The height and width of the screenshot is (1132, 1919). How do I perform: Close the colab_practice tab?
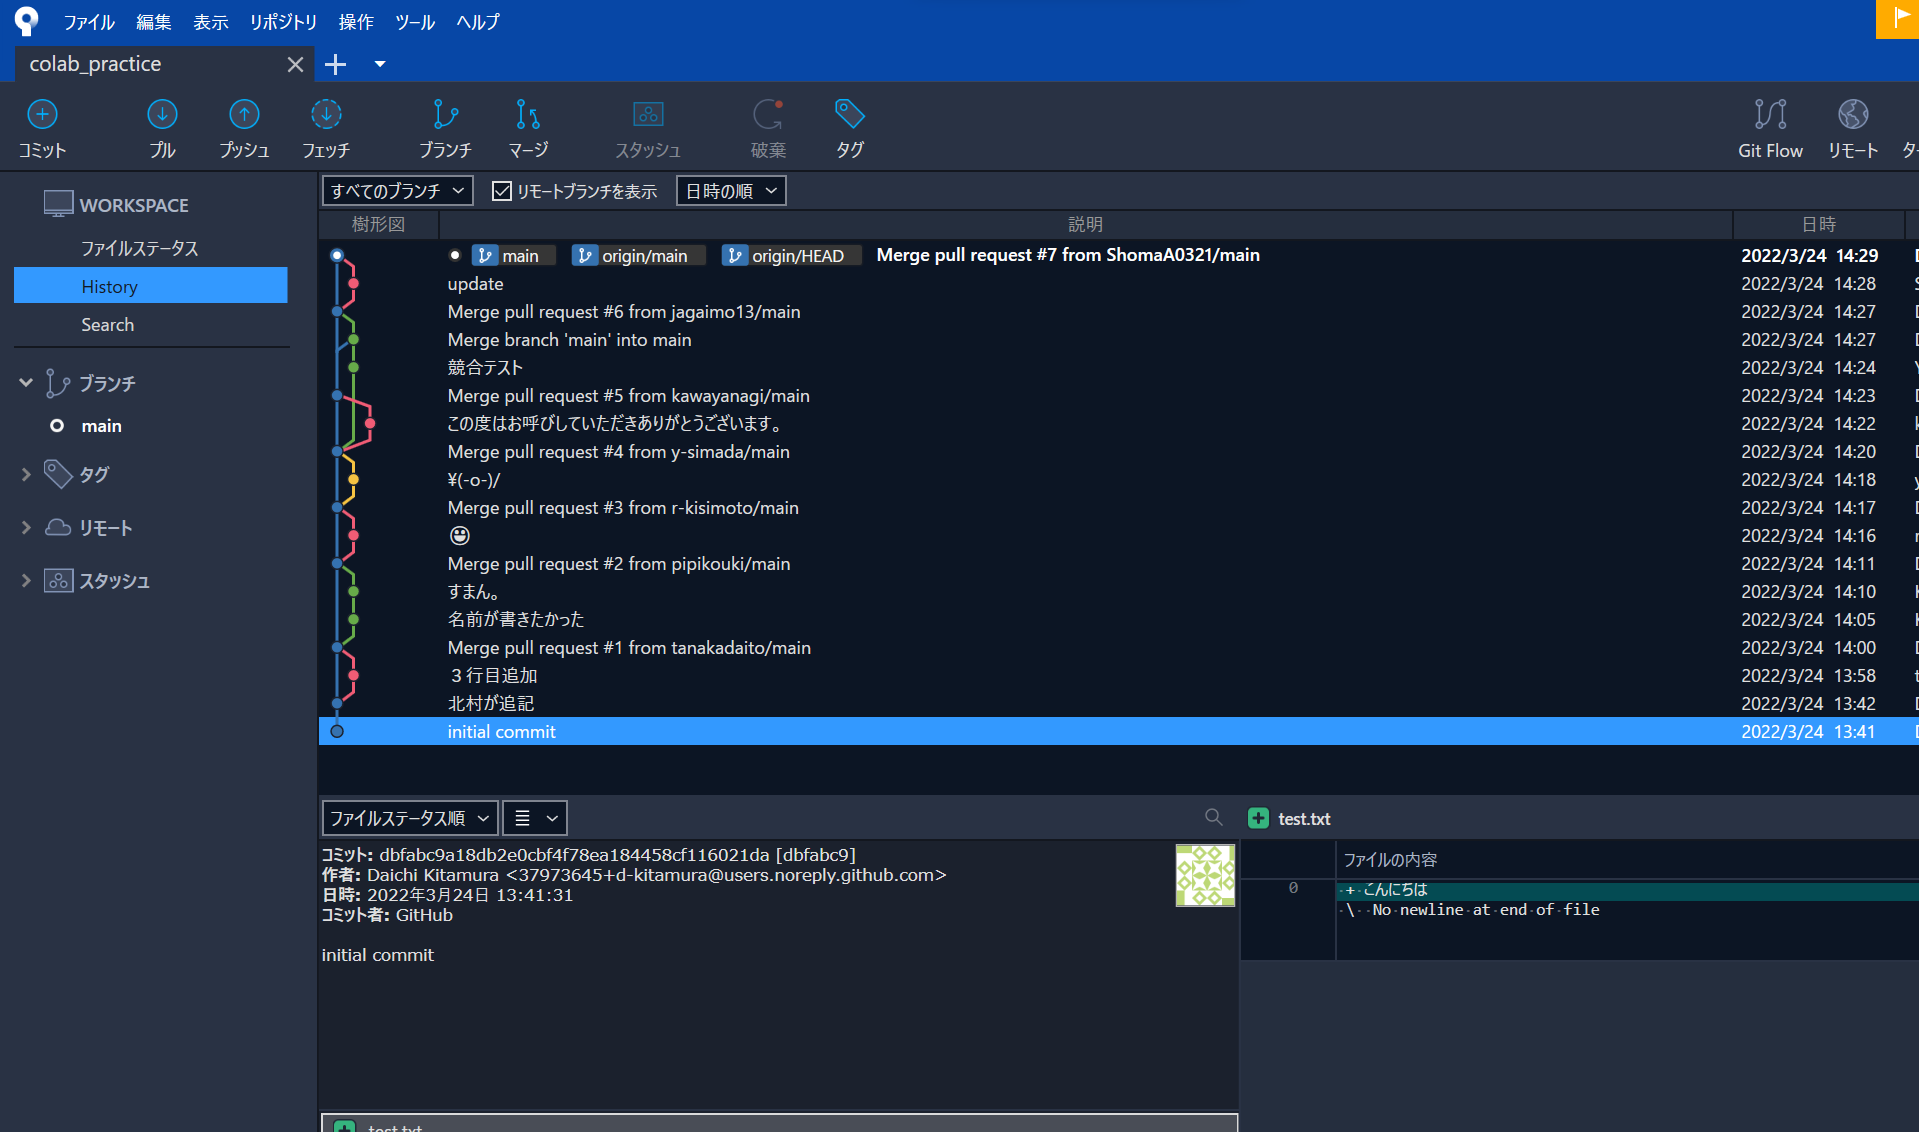[x=295, y=64]
